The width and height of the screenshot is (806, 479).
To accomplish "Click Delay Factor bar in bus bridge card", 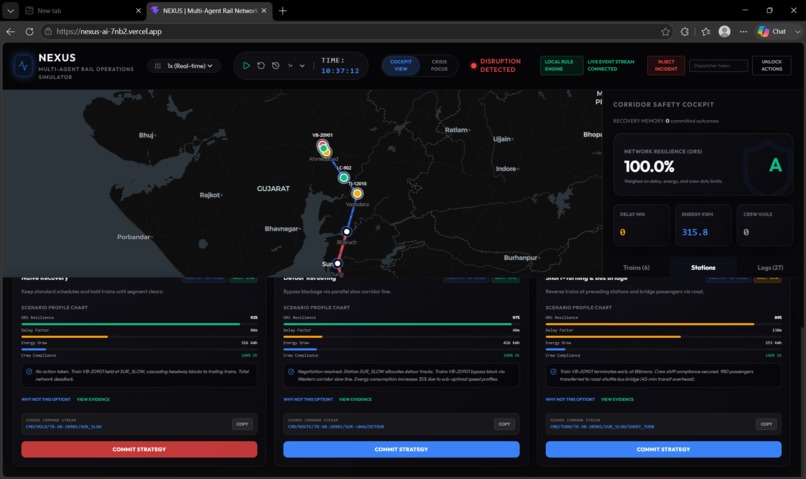I will click(x=664, y=337).
